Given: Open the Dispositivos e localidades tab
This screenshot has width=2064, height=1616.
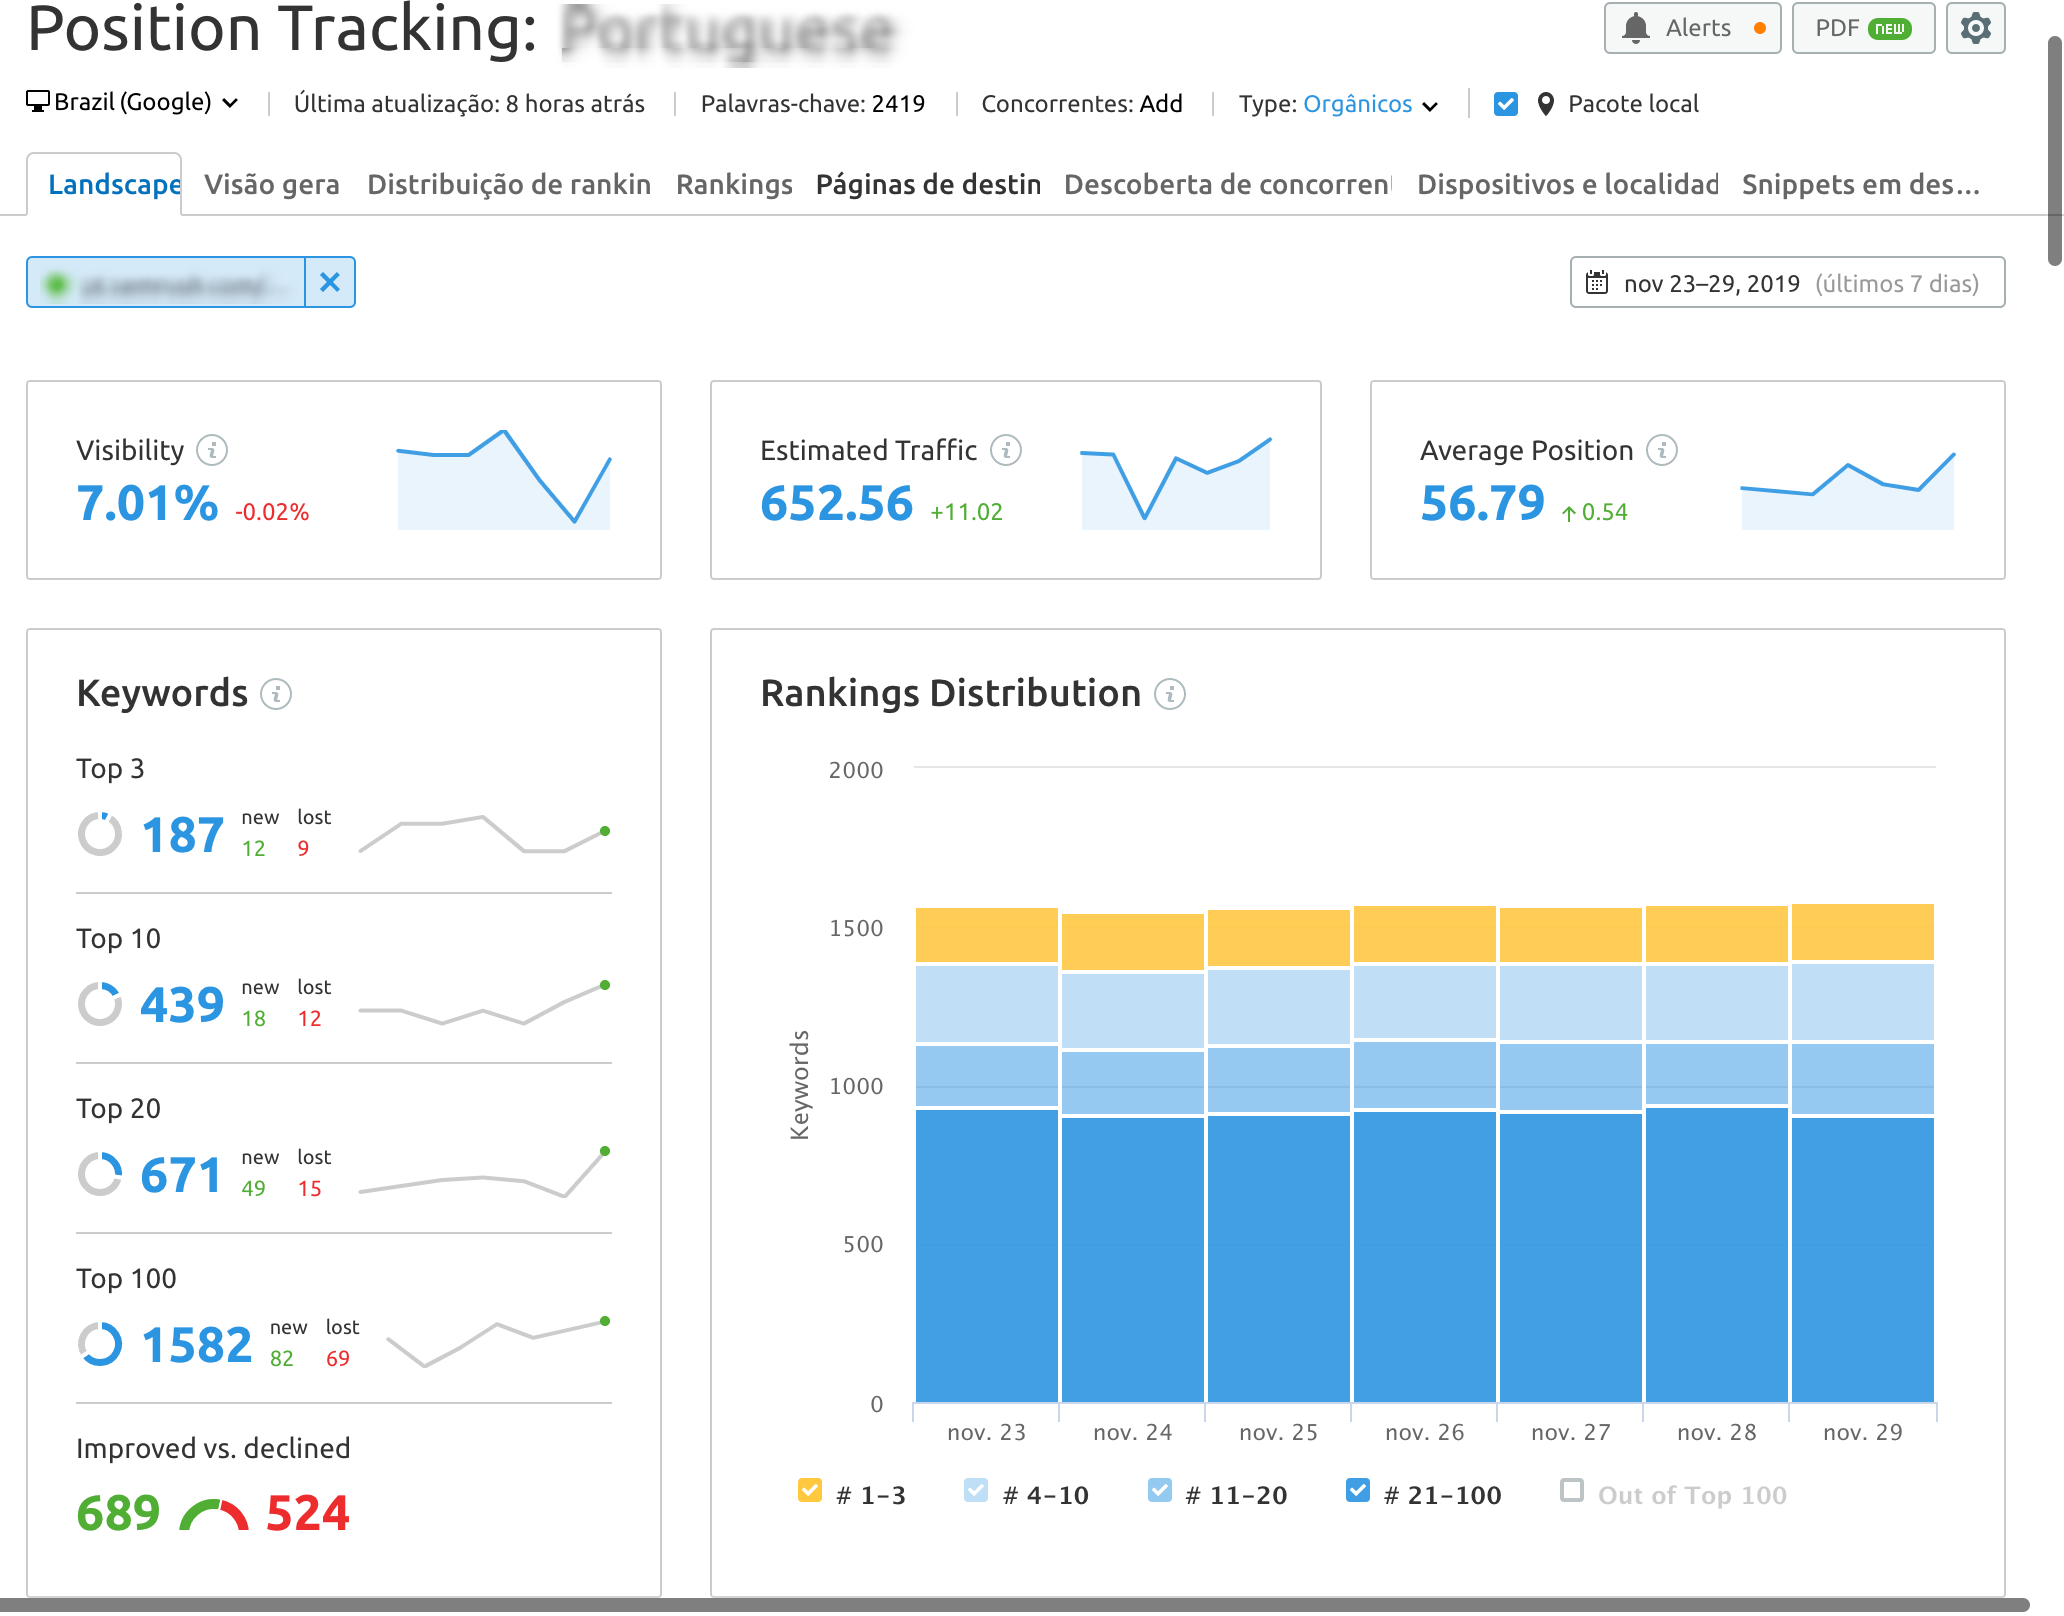Looking at the screenshot, I should (1567, 184).
